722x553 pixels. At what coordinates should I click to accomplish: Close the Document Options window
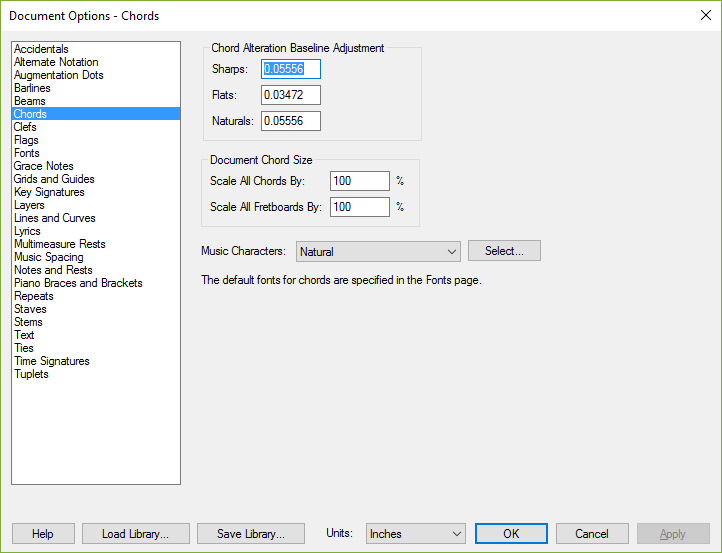pos(705,15)
